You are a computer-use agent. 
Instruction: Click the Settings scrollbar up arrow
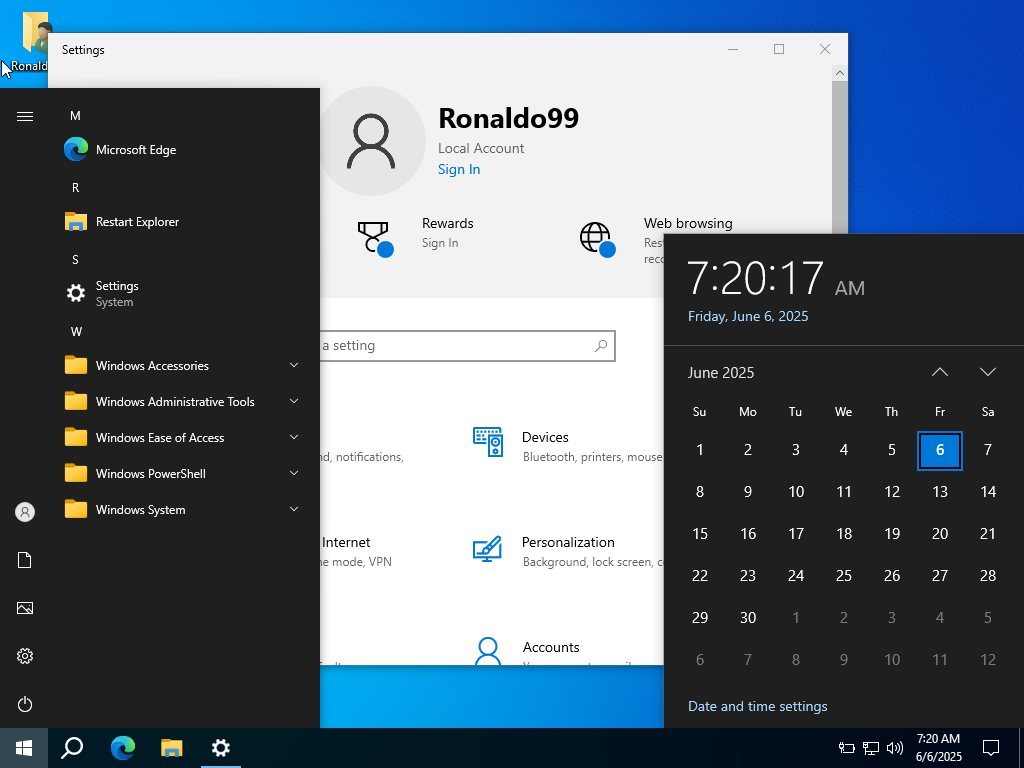pyautogui.click(x=840, y=73)
